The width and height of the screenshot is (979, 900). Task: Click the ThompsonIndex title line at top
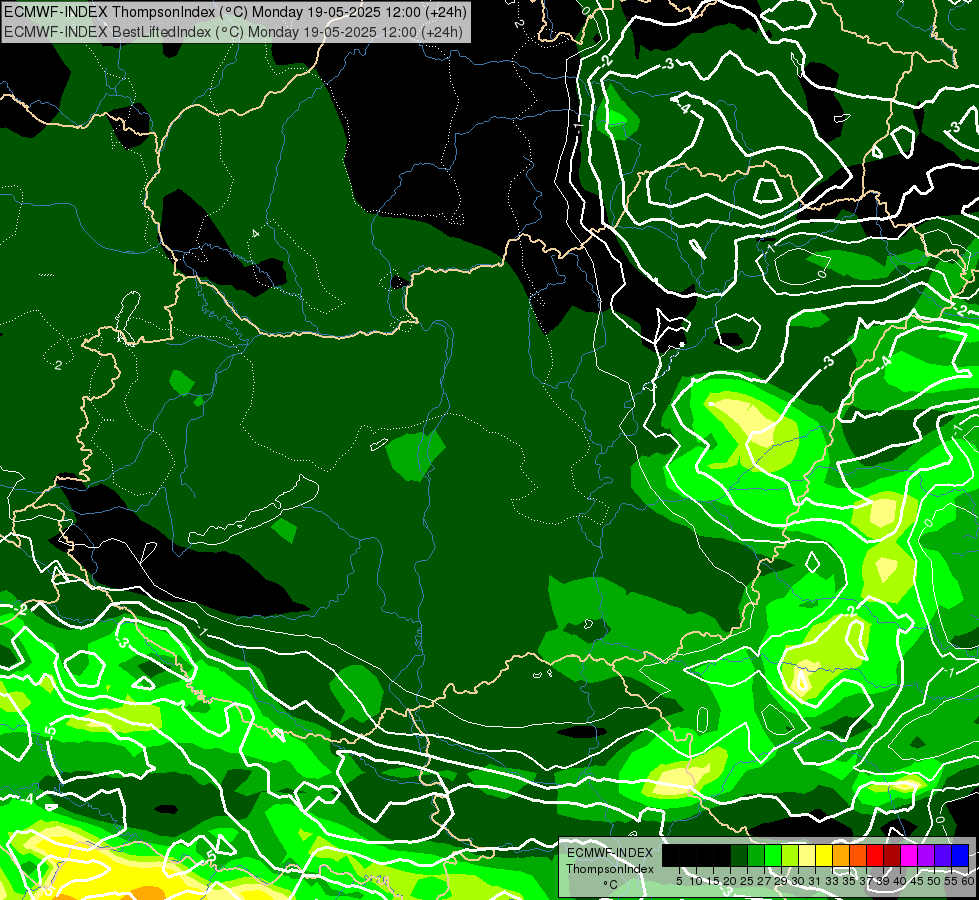pos(235,11)
